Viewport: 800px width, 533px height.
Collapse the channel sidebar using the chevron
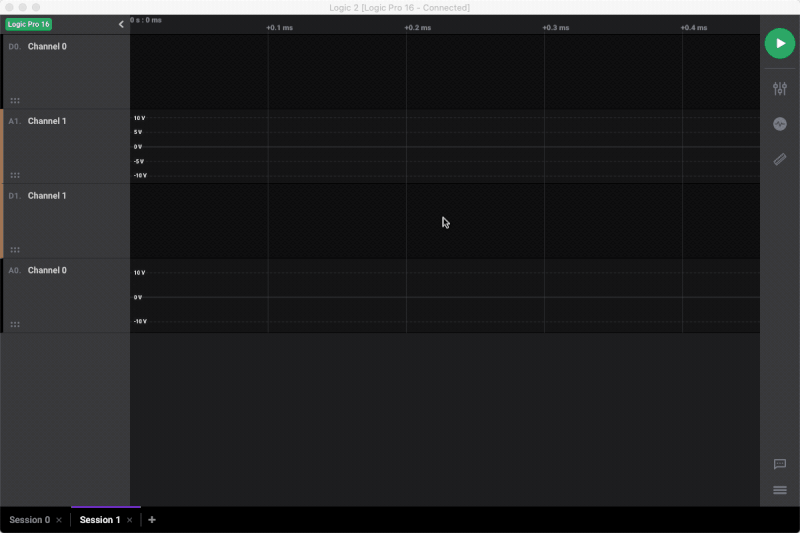(121, 24)
